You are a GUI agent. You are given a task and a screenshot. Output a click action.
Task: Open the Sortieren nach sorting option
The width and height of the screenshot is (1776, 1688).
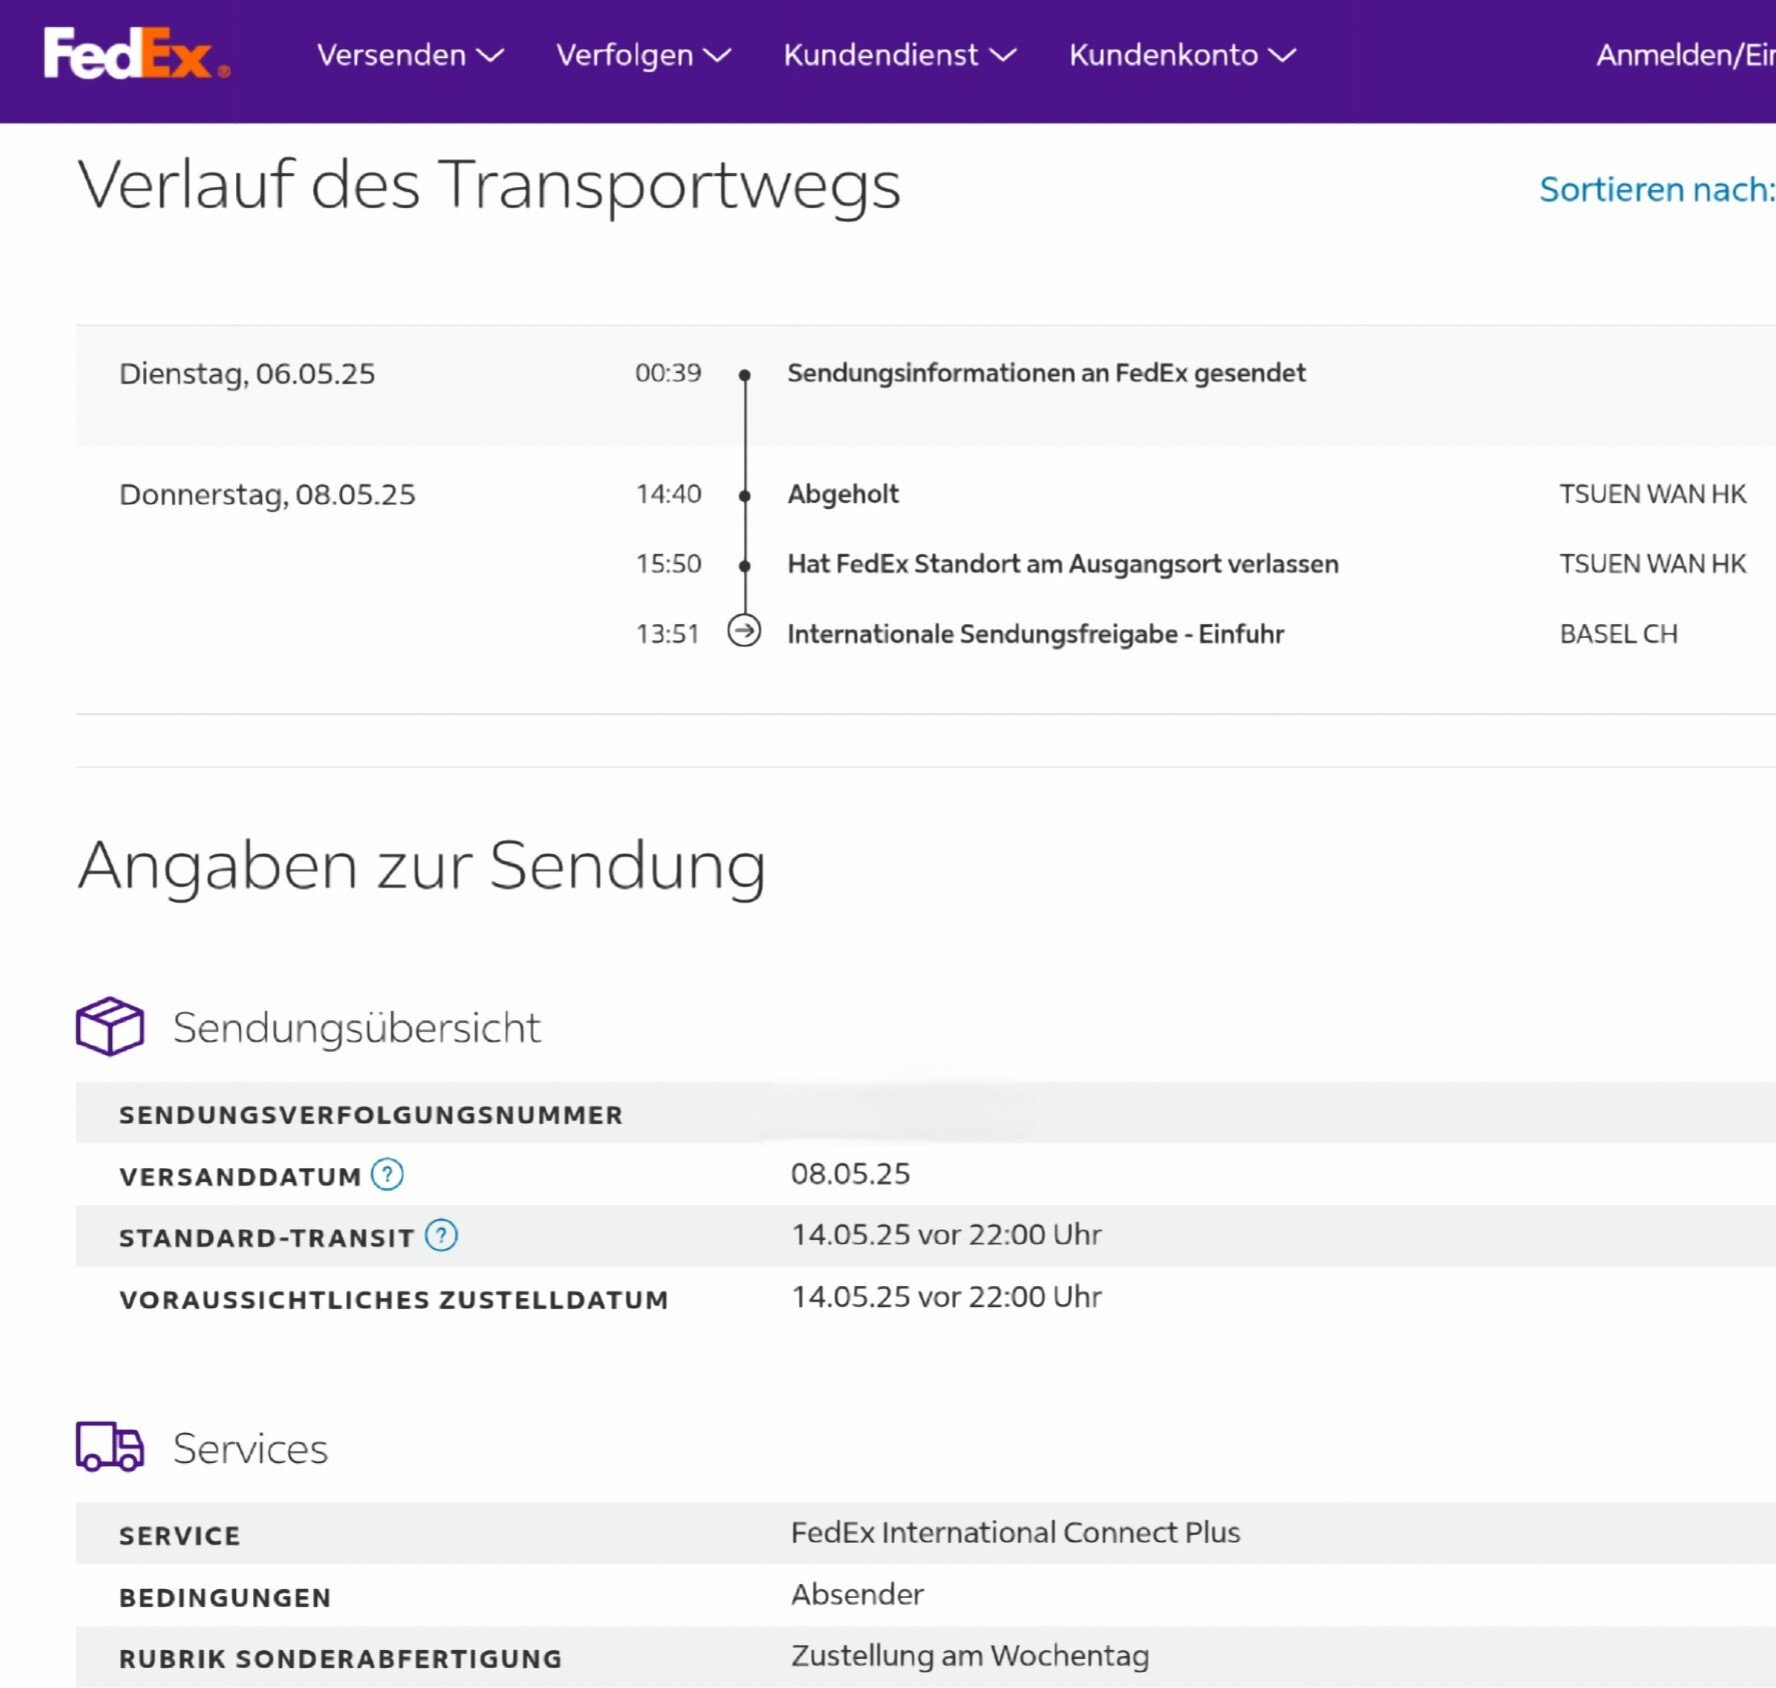(x=1656, y=189)
